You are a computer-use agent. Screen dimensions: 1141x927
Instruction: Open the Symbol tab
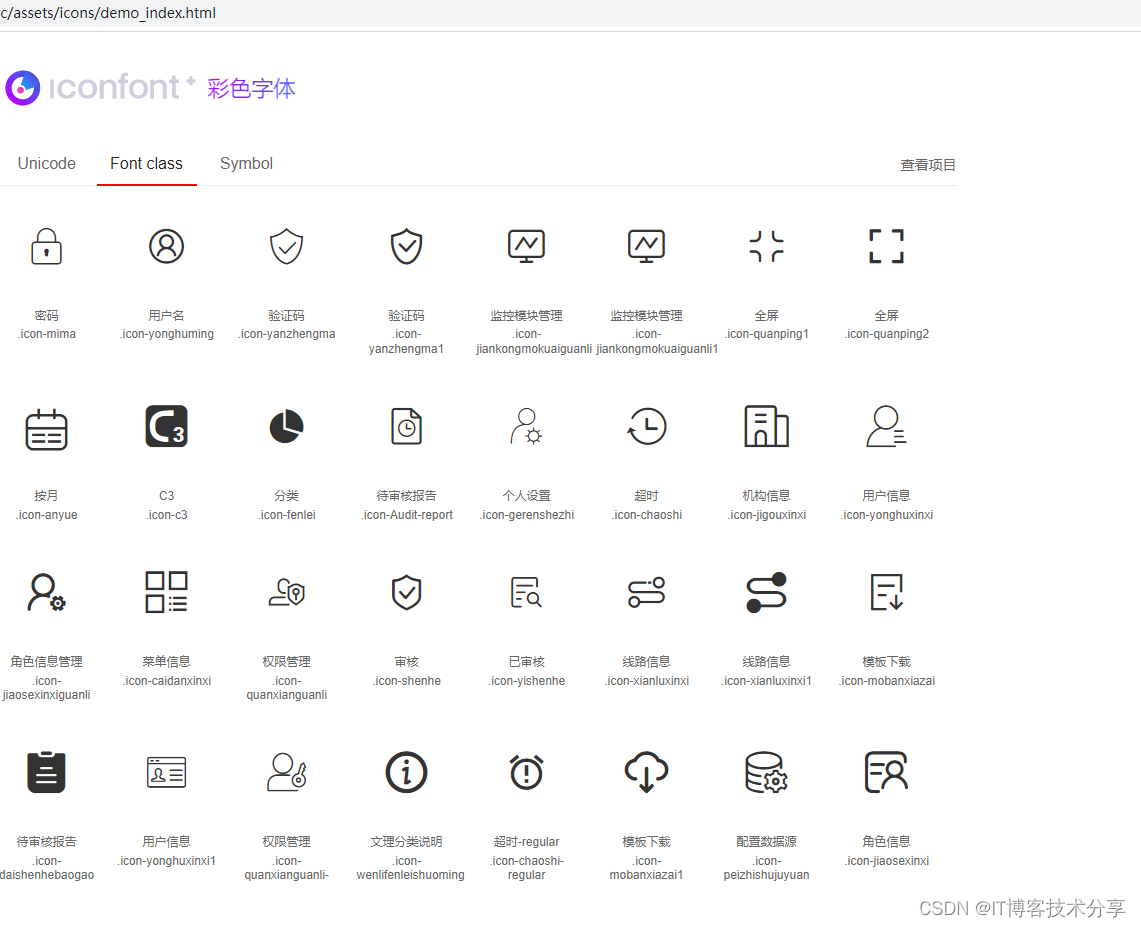pos(245,163)
